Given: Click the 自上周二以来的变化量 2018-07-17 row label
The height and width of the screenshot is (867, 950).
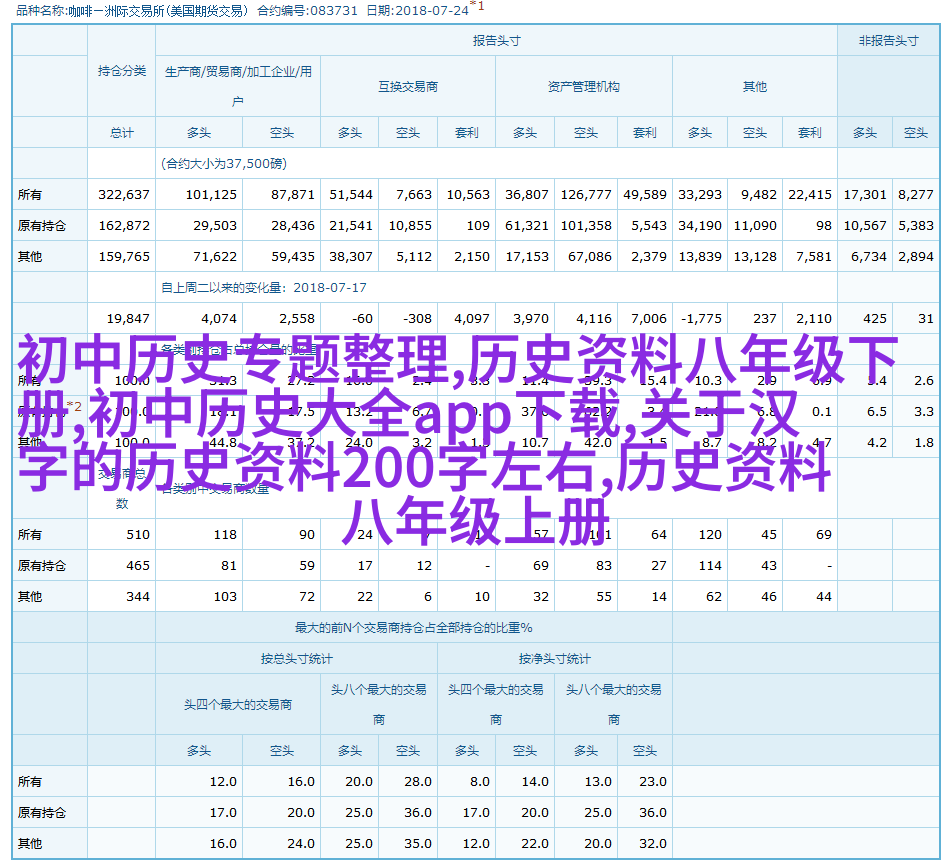Looking at the screenshot, I should click(264, 288).
